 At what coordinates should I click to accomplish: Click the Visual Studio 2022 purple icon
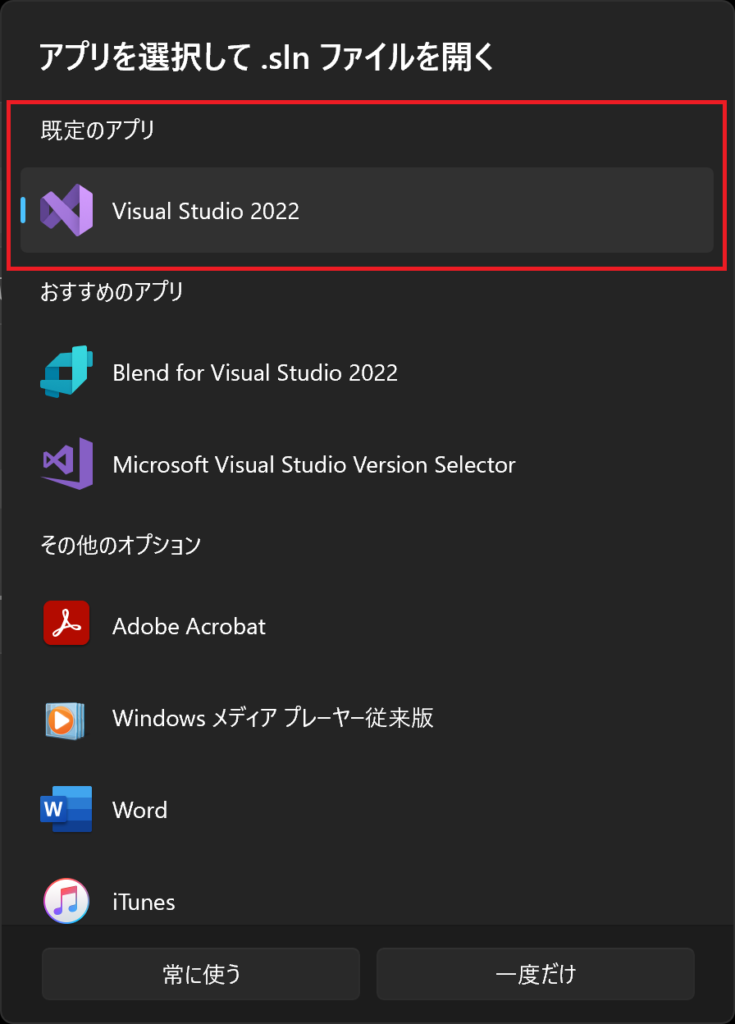pos(67,210)
